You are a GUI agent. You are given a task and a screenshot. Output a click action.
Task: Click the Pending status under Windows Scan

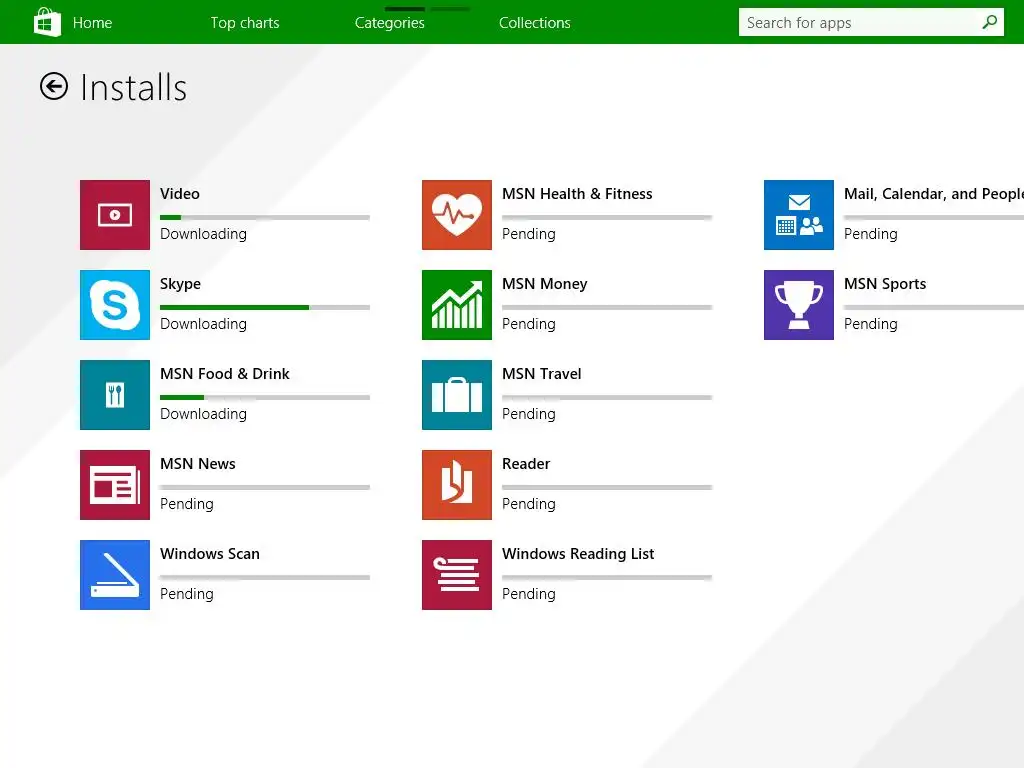point(187,595)
